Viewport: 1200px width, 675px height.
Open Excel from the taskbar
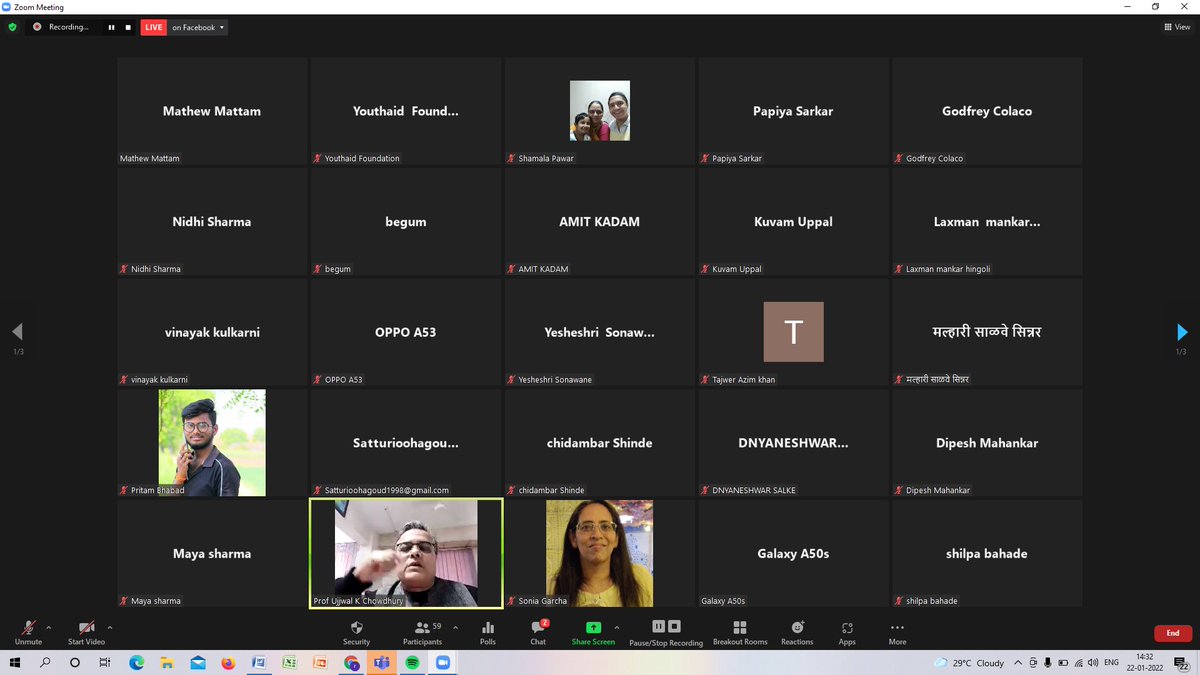click(x=289, y=662)
